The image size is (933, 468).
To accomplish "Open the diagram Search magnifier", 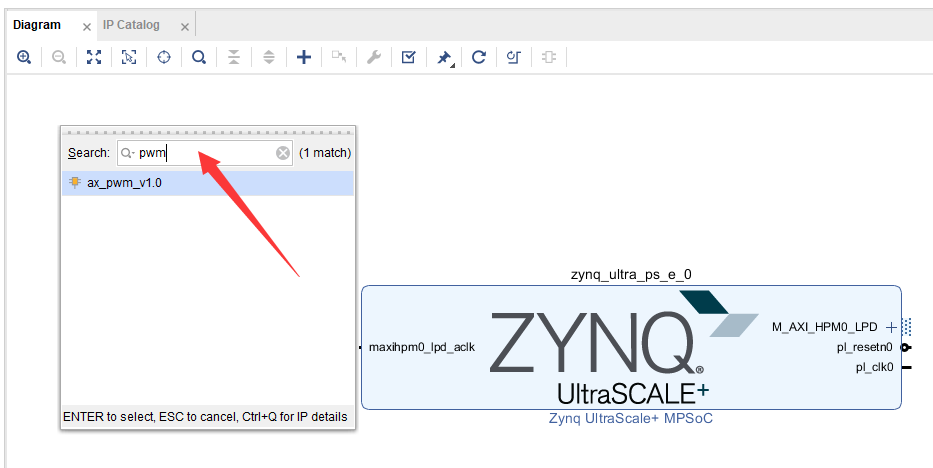I will (x=199, y=57).
